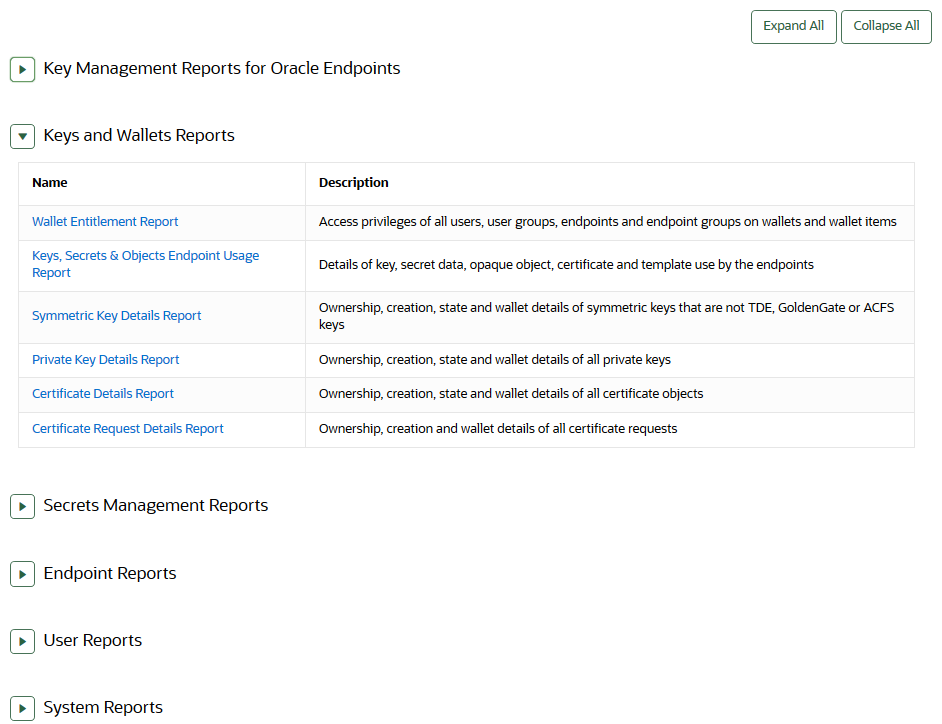Expand the User Reports section
Viewport: 942px width, 724px height.
point(22,641)
